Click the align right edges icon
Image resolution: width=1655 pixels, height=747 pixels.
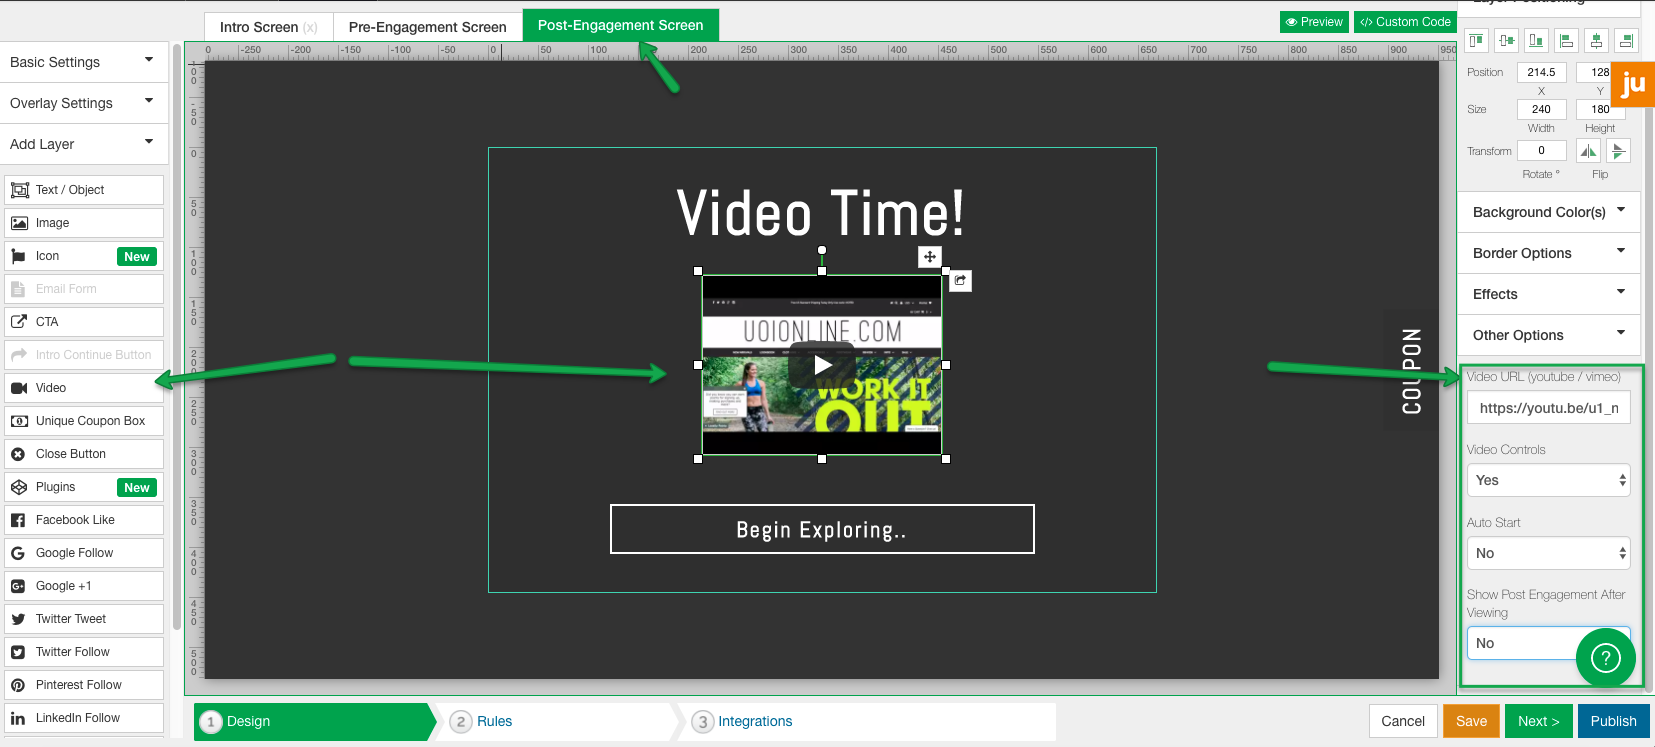point(1626,41)
